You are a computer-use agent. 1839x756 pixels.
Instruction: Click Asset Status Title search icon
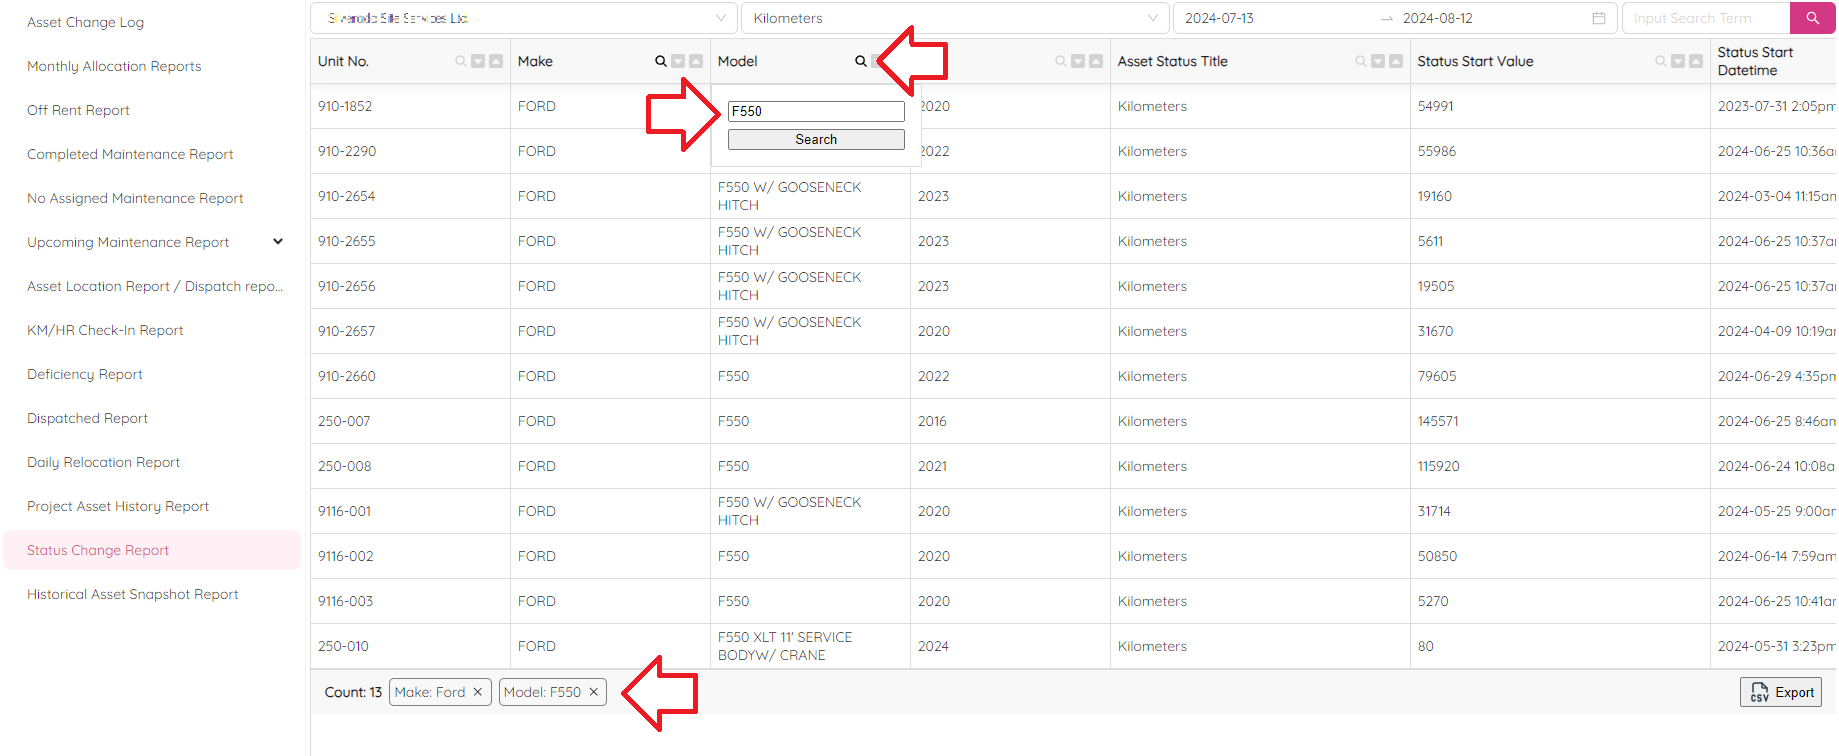(1360, 61)
